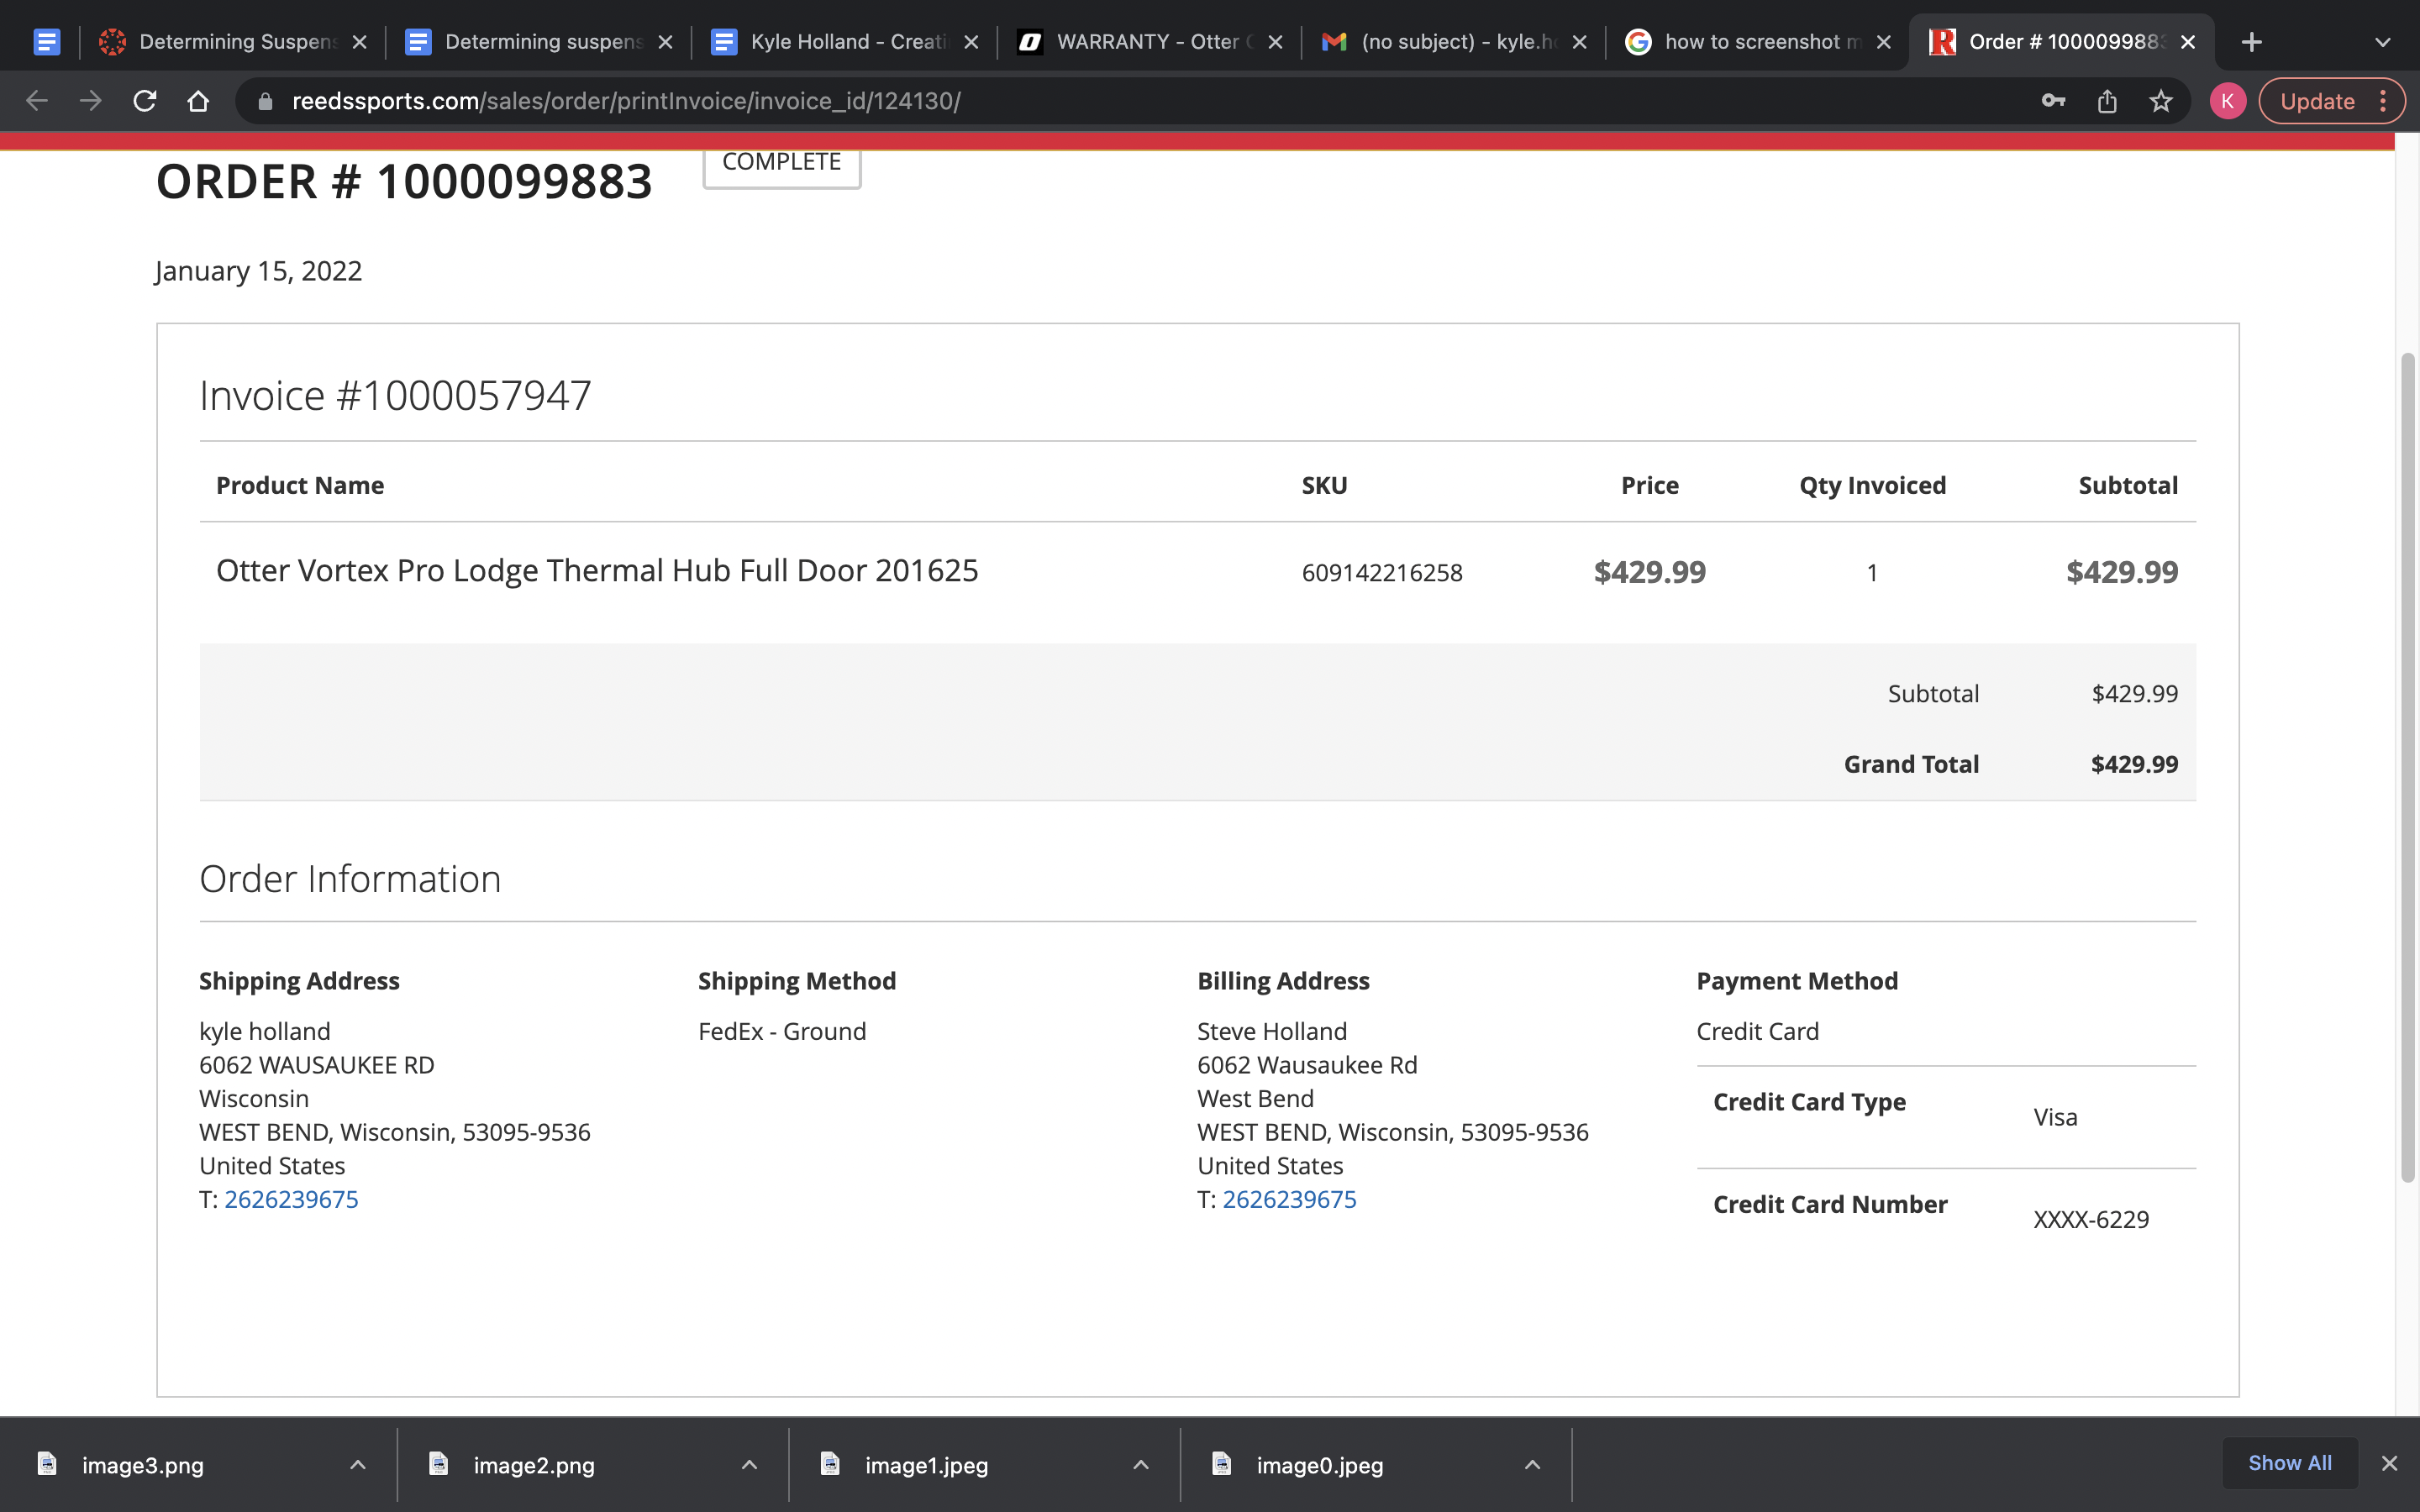
Task: Click billing address phone 2626239675
Action: pyautogui.click(x=1289, y=1199)
